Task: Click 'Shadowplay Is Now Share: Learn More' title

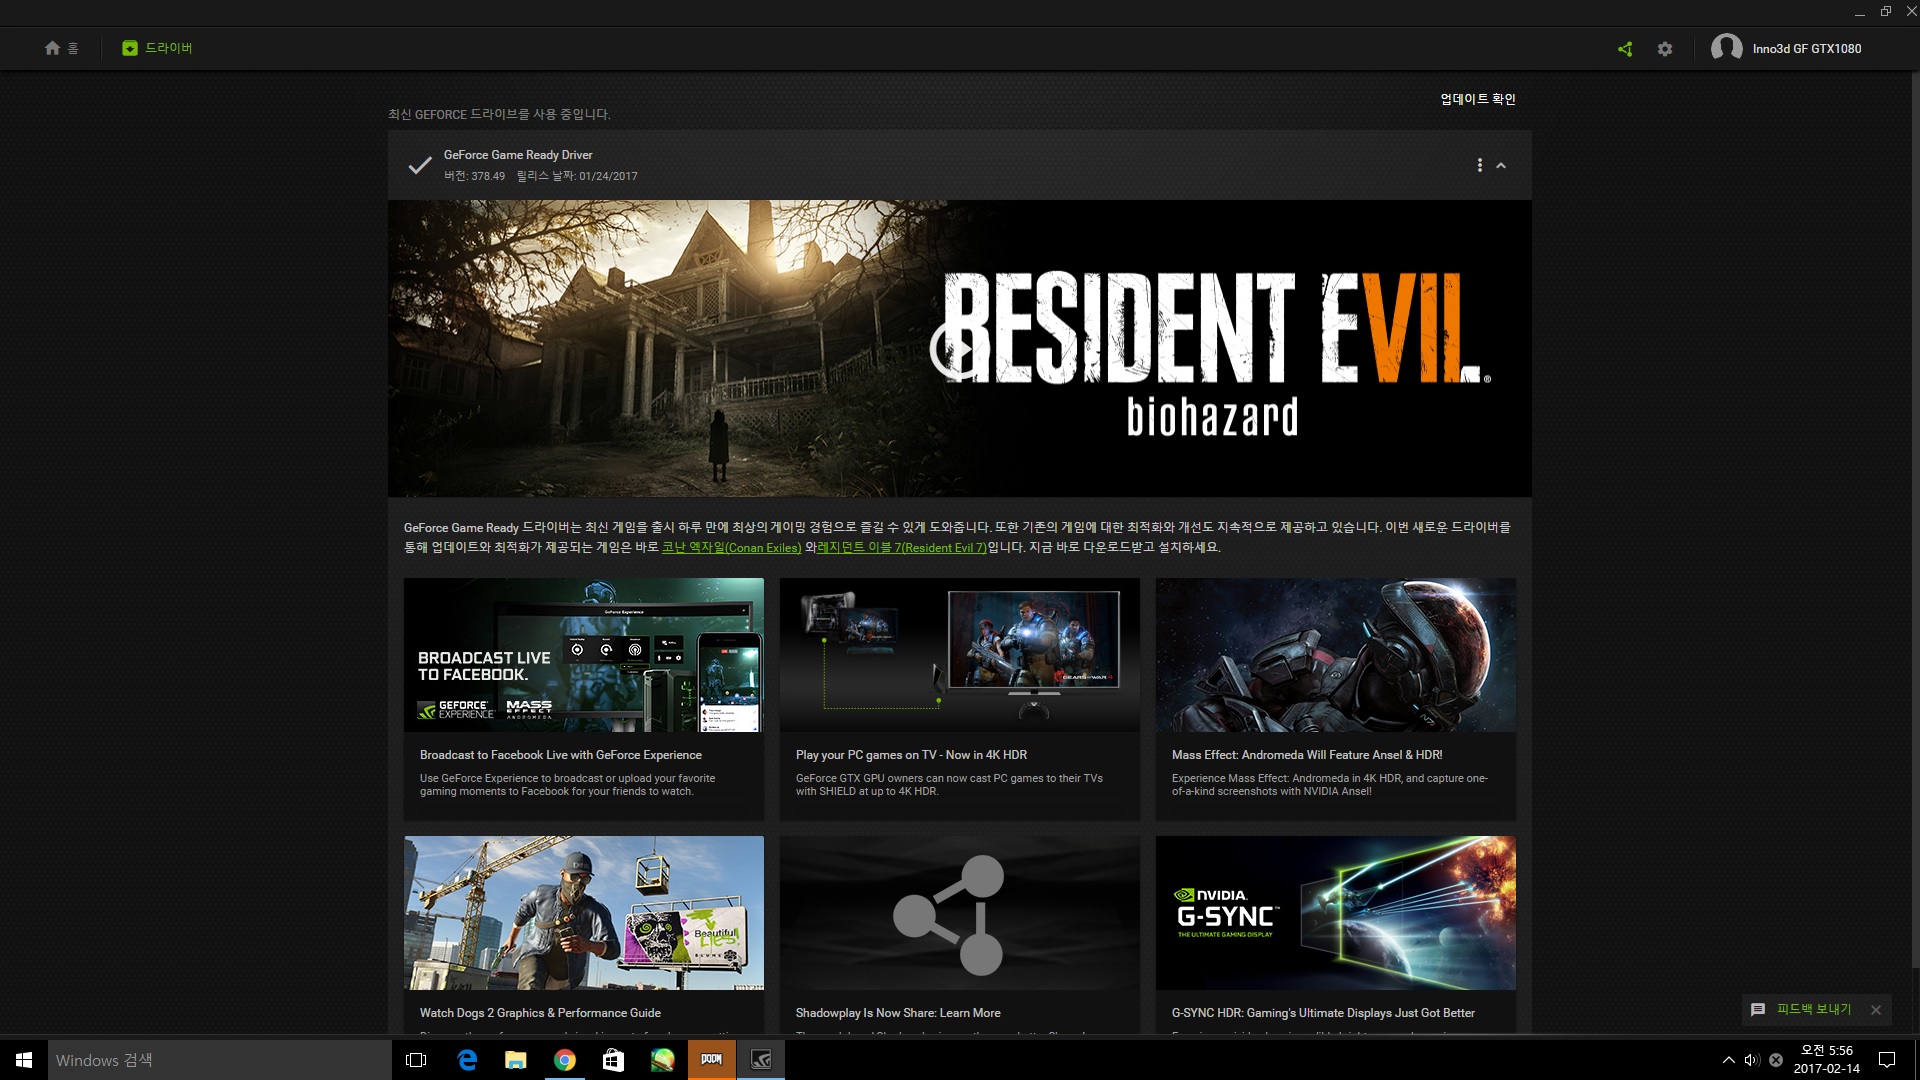Action: point(898,1013)
